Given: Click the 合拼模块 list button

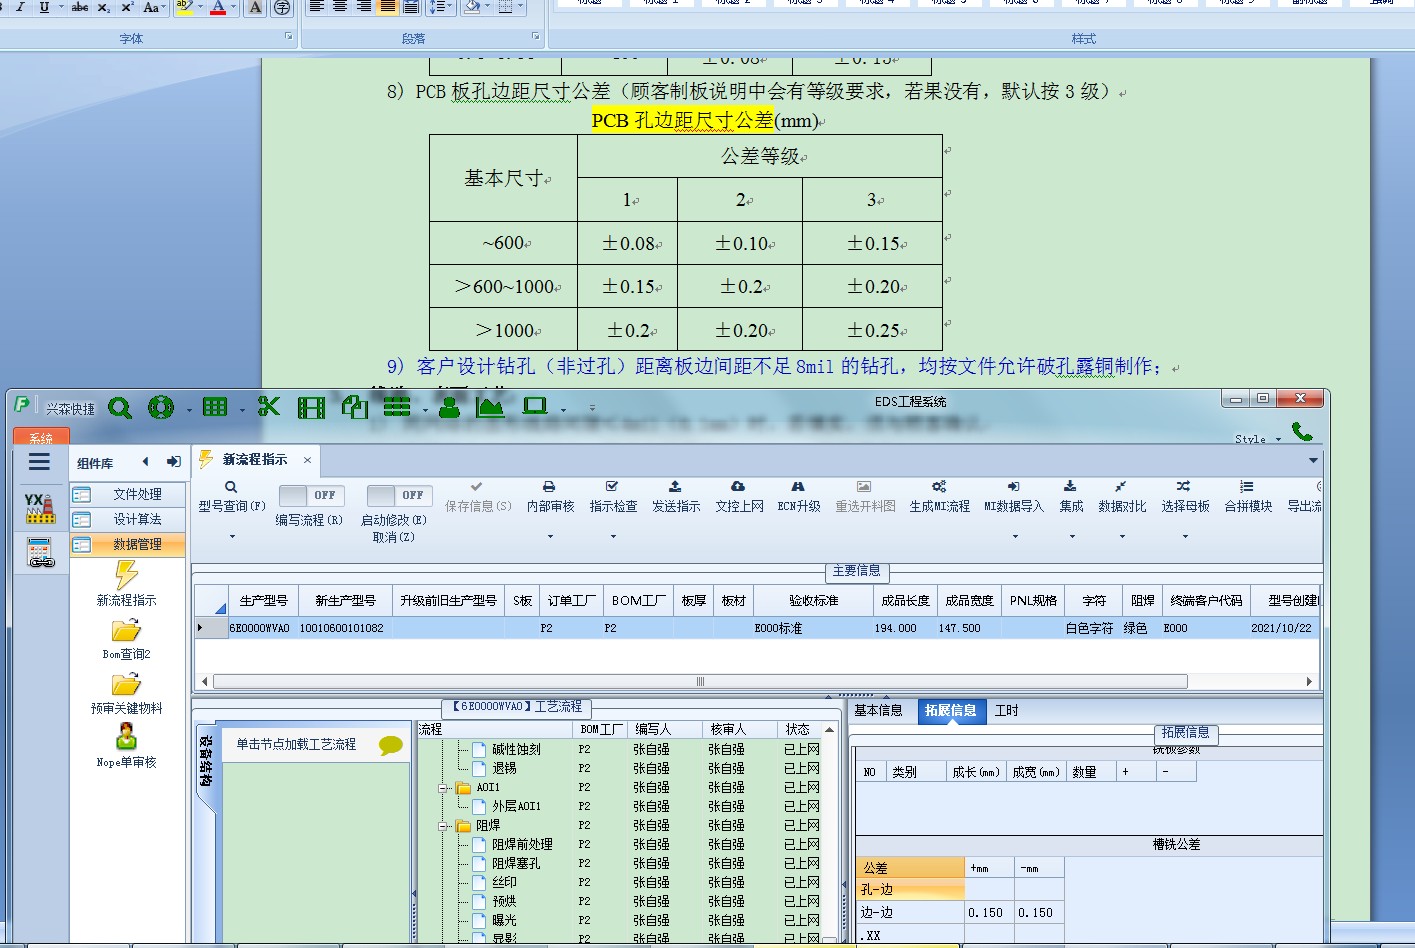Looking at the screenshot, I should click(1248, 497).
